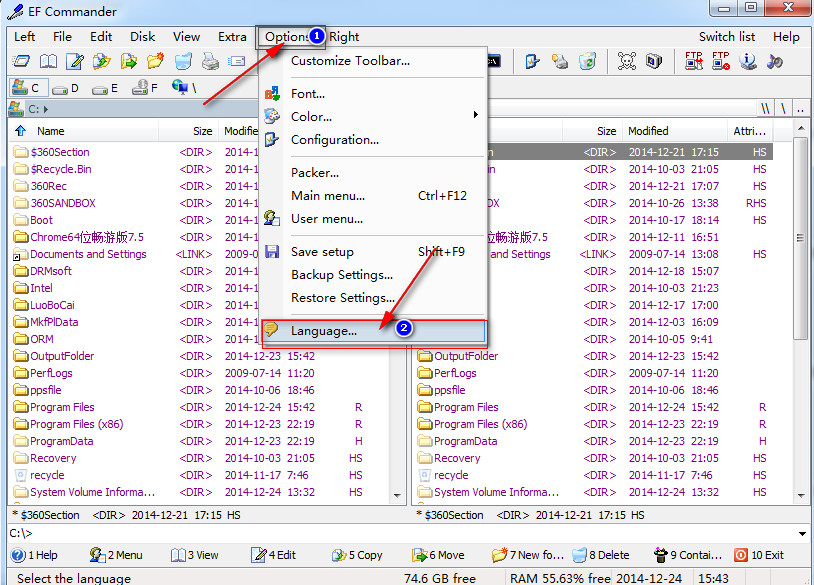Click the FTP connect toolbar icon

(693, 62)
